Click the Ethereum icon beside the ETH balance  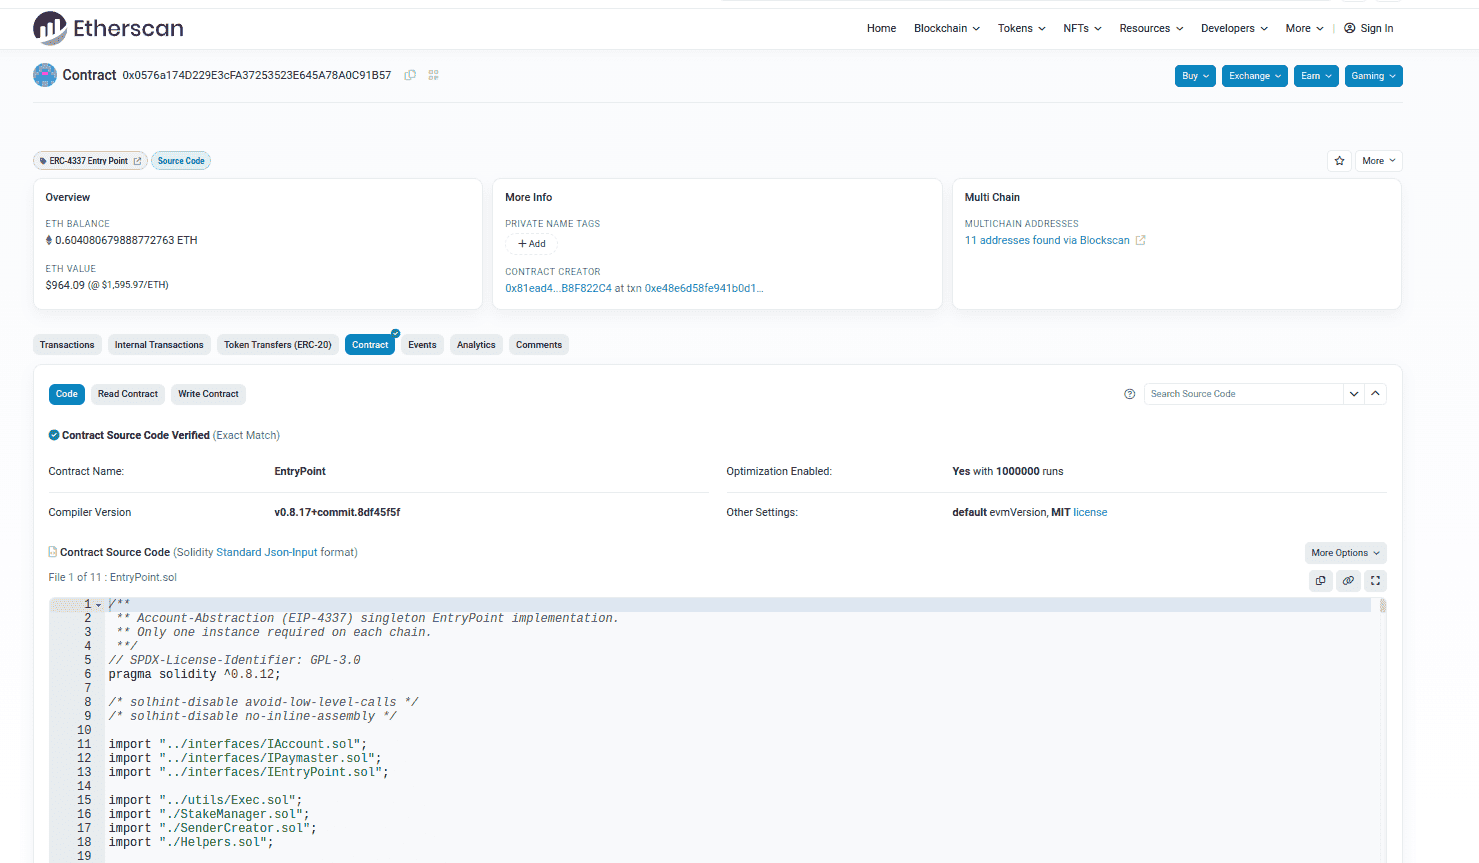click(x=49, y=240)
